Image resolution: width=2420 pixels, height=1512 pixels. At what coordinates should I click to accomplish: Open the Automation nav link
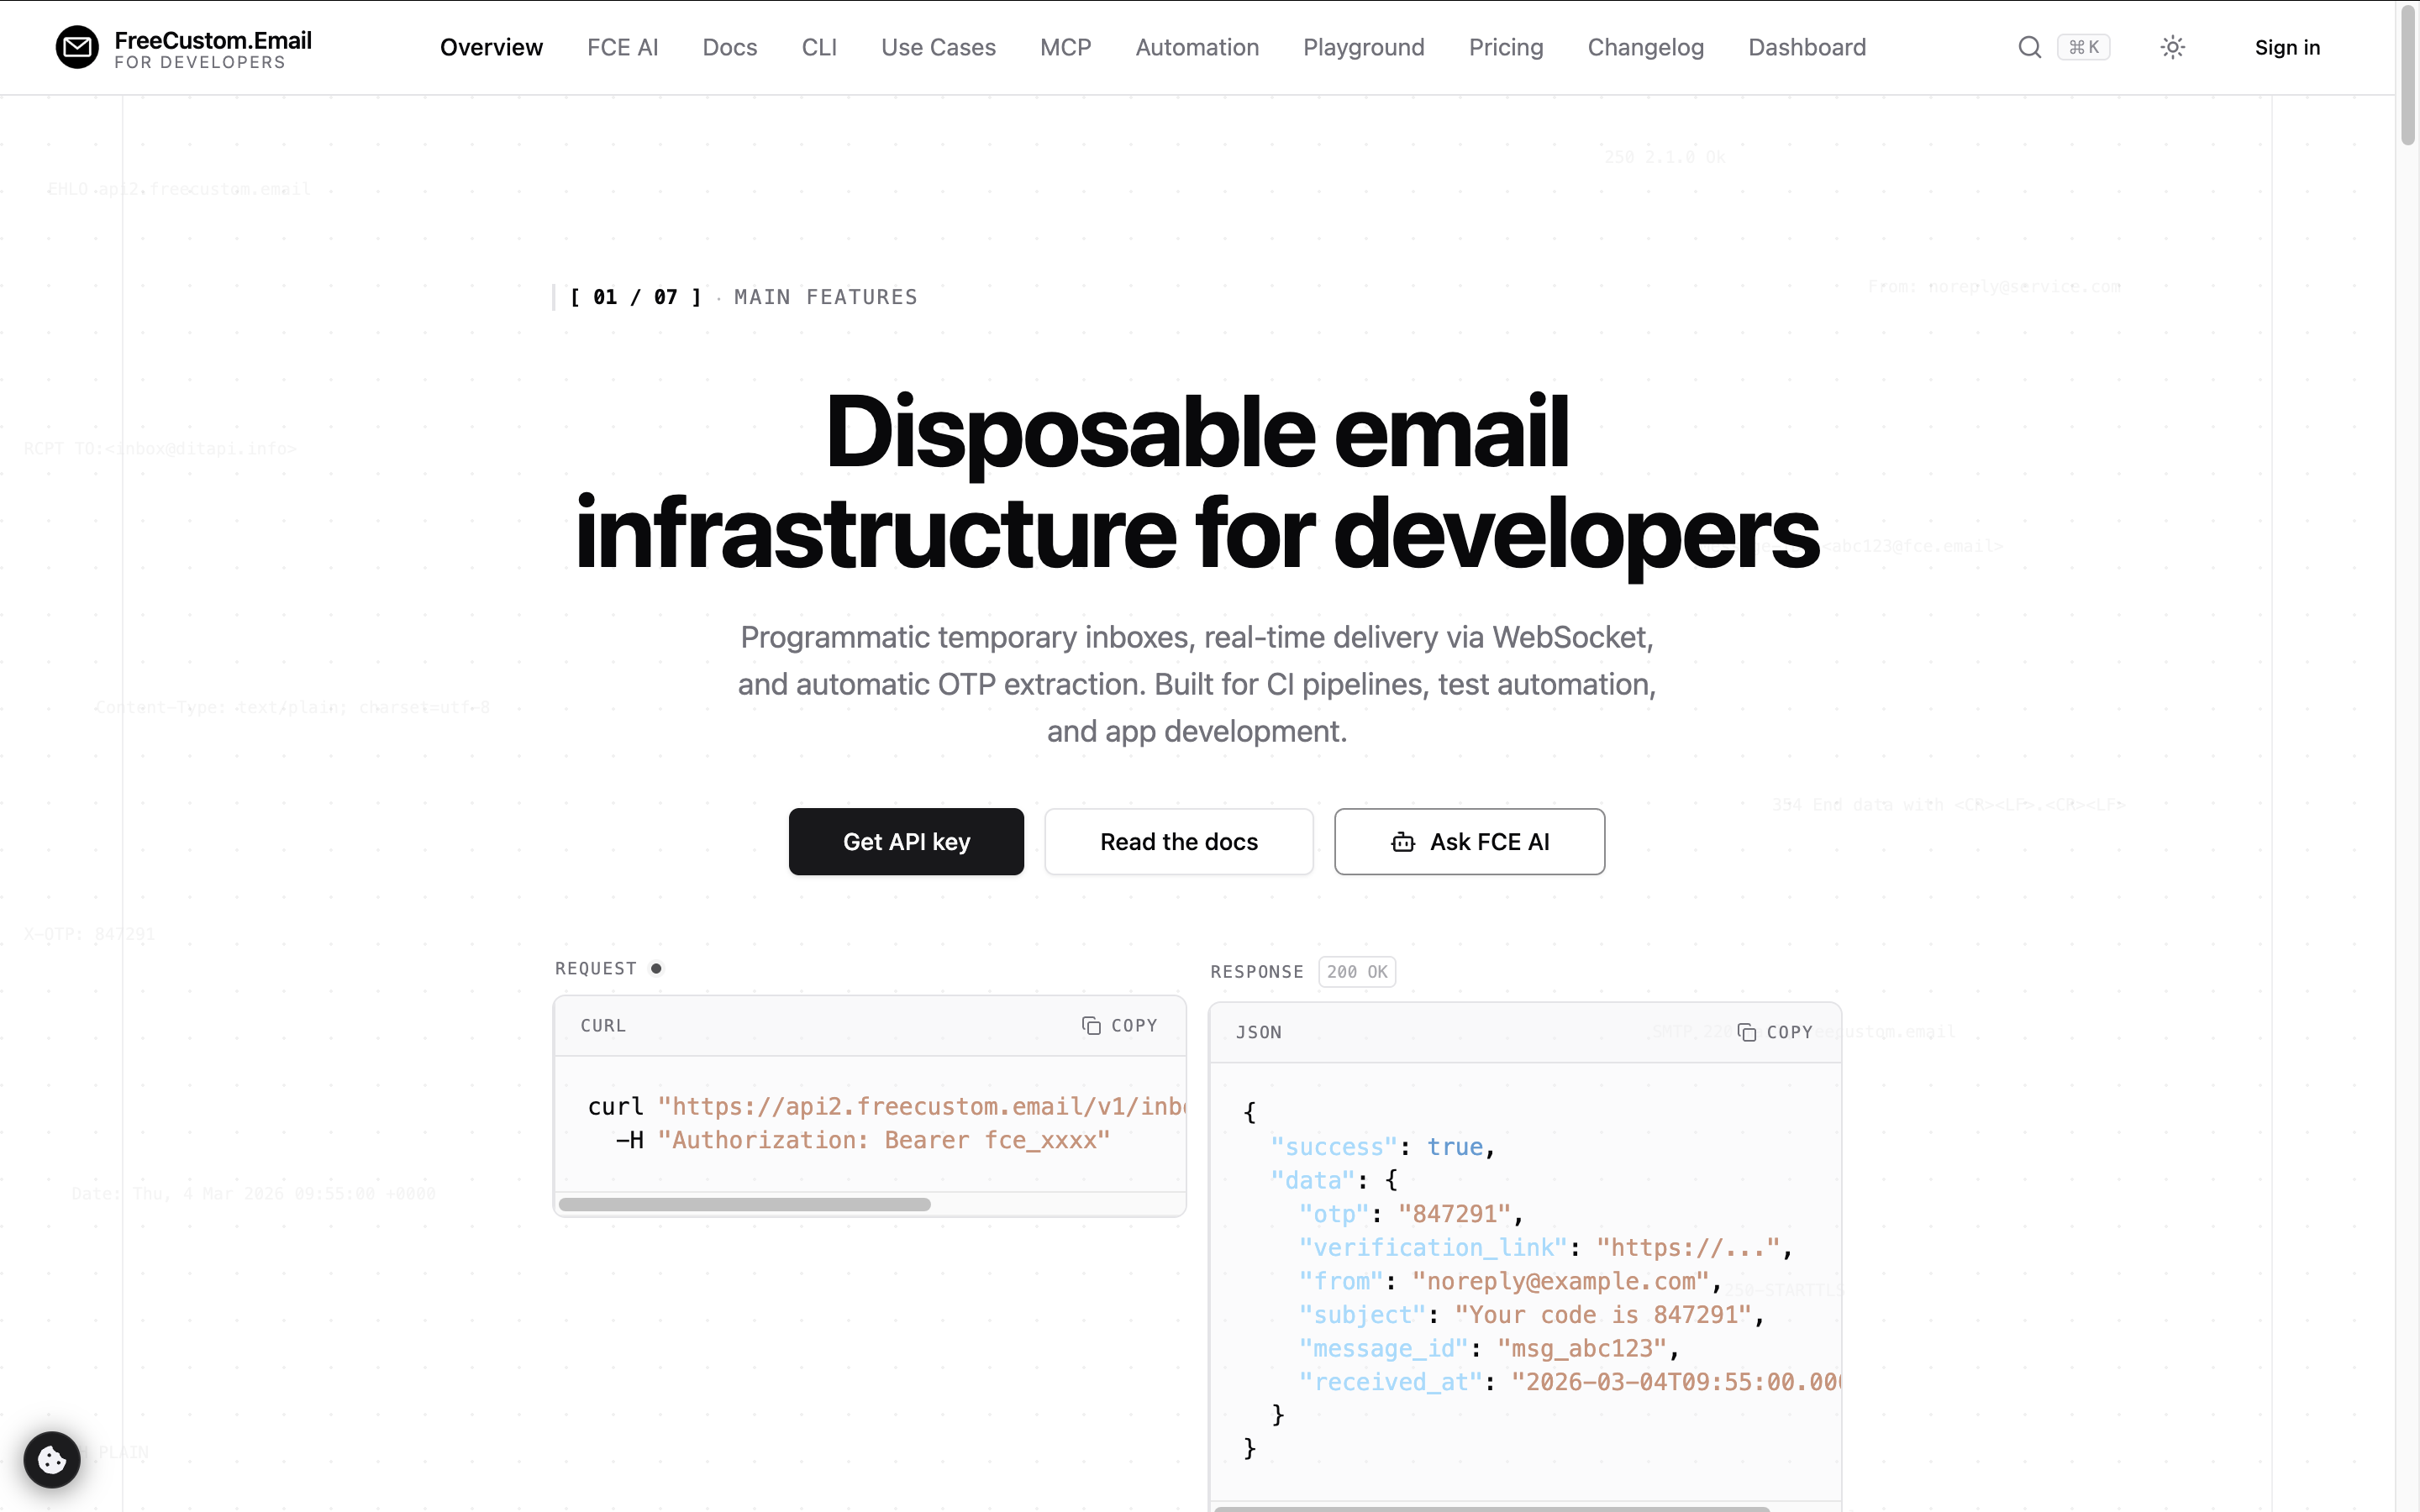[x=1197, y=47]
